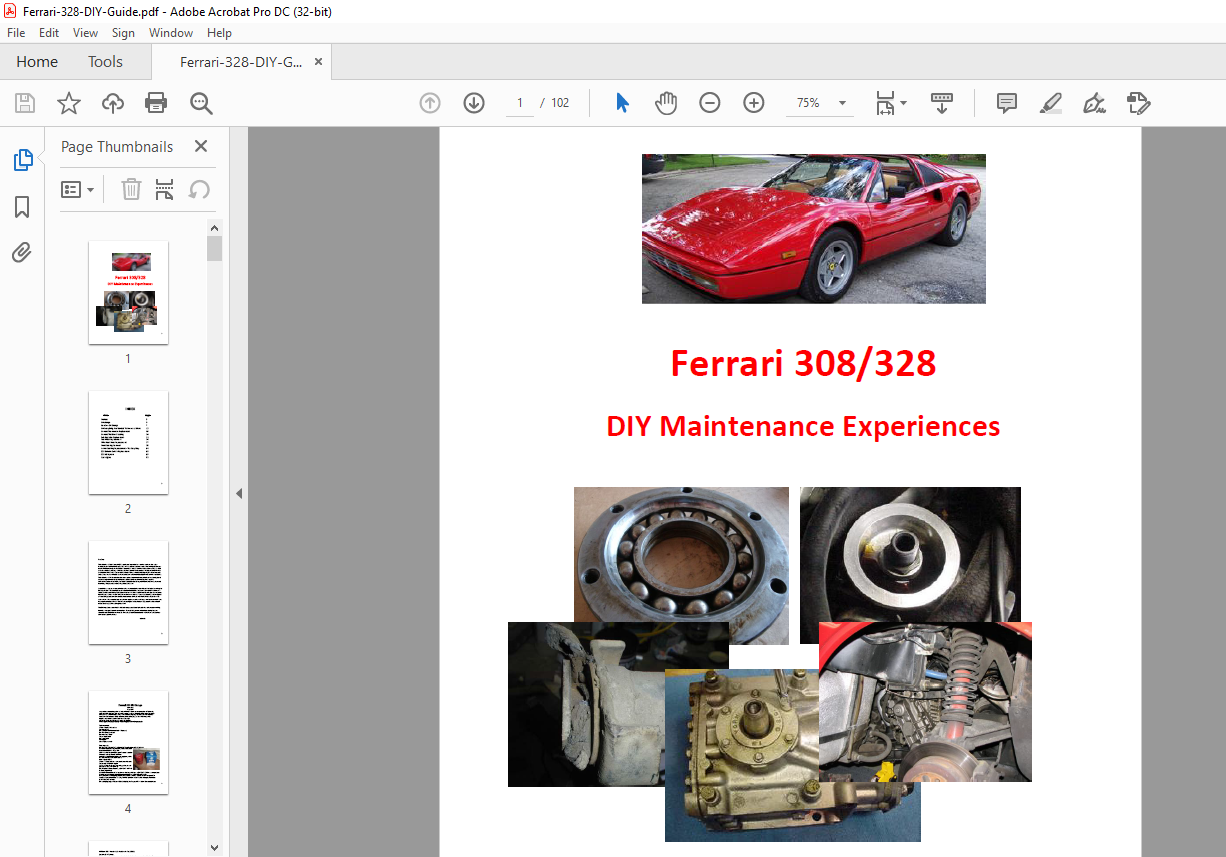Add a sticky note comment
The image size is (1226, 857).
pyautogui.click(x=1007, y=103)
